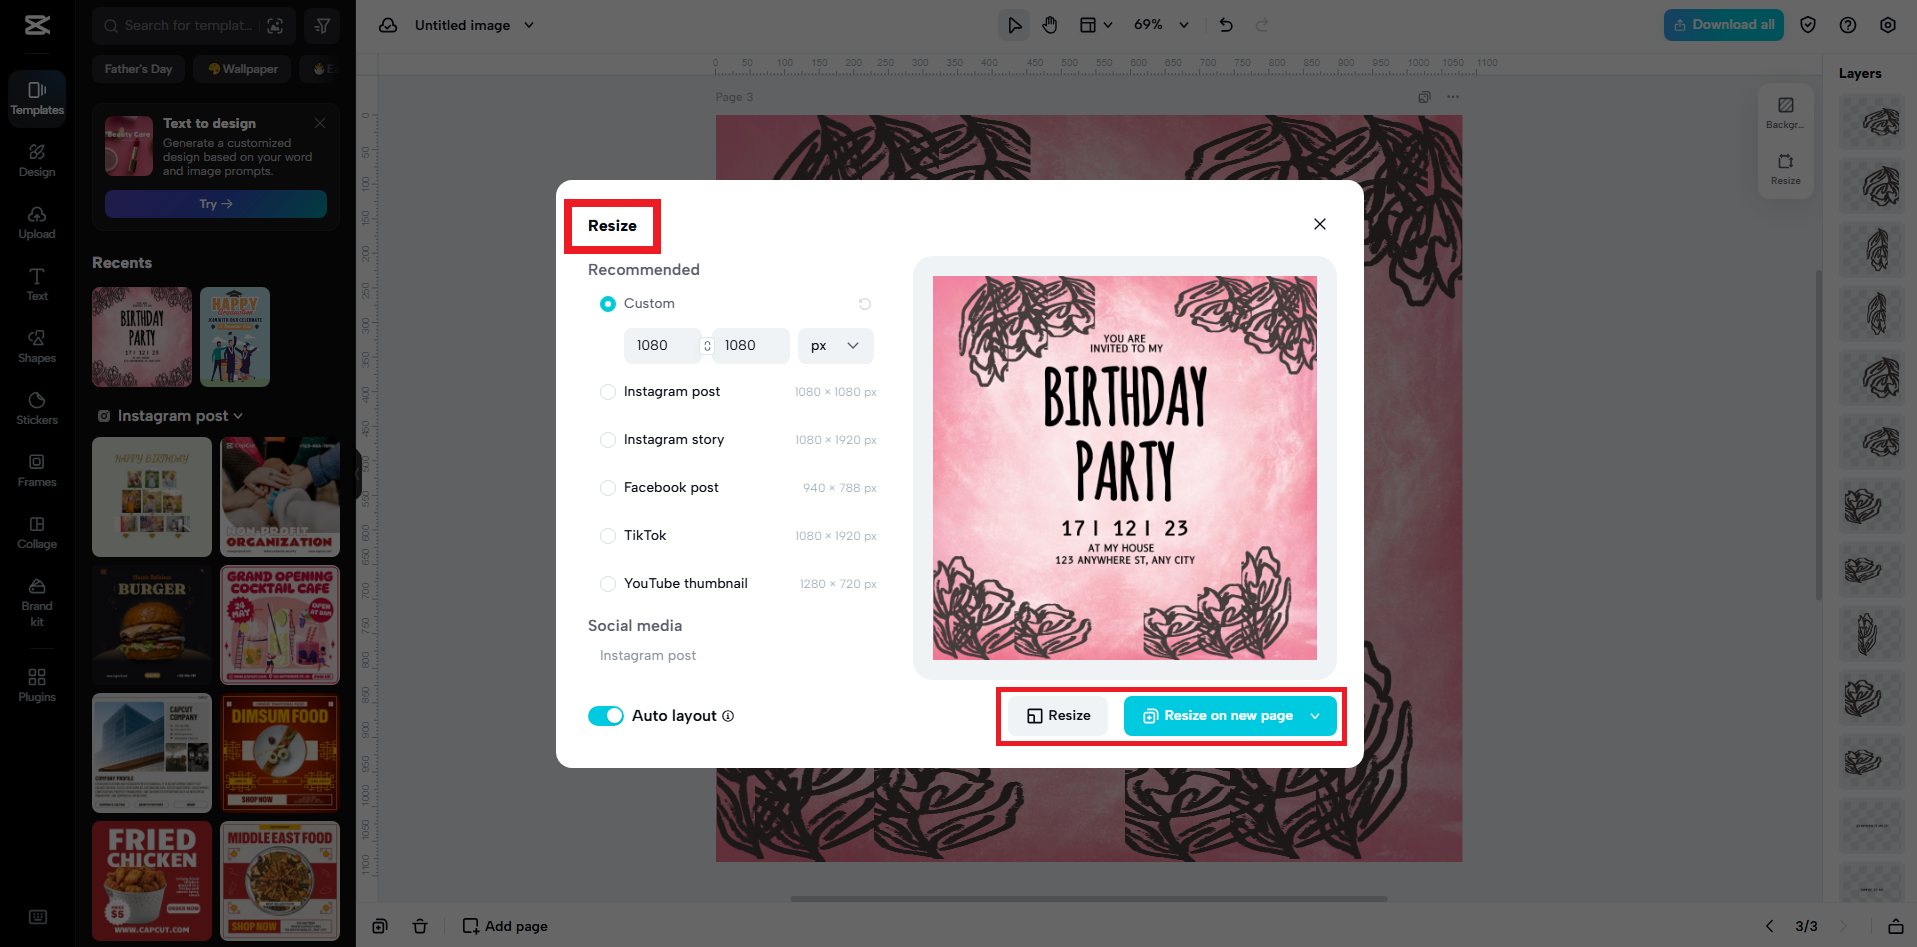Toggle the aspect ratio lock between dimensions
The width and height of the screenshot is (1917, 947).
[x=707, y=346]
